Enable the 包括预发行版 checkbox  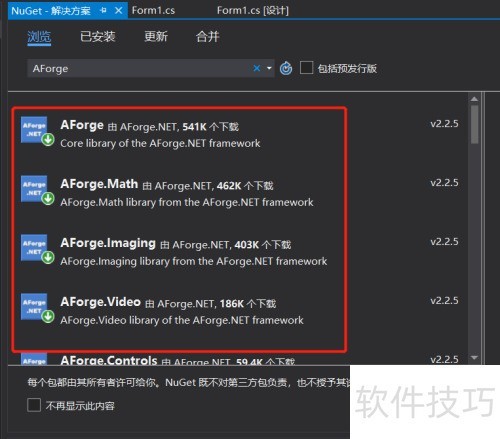click(306, 68)
